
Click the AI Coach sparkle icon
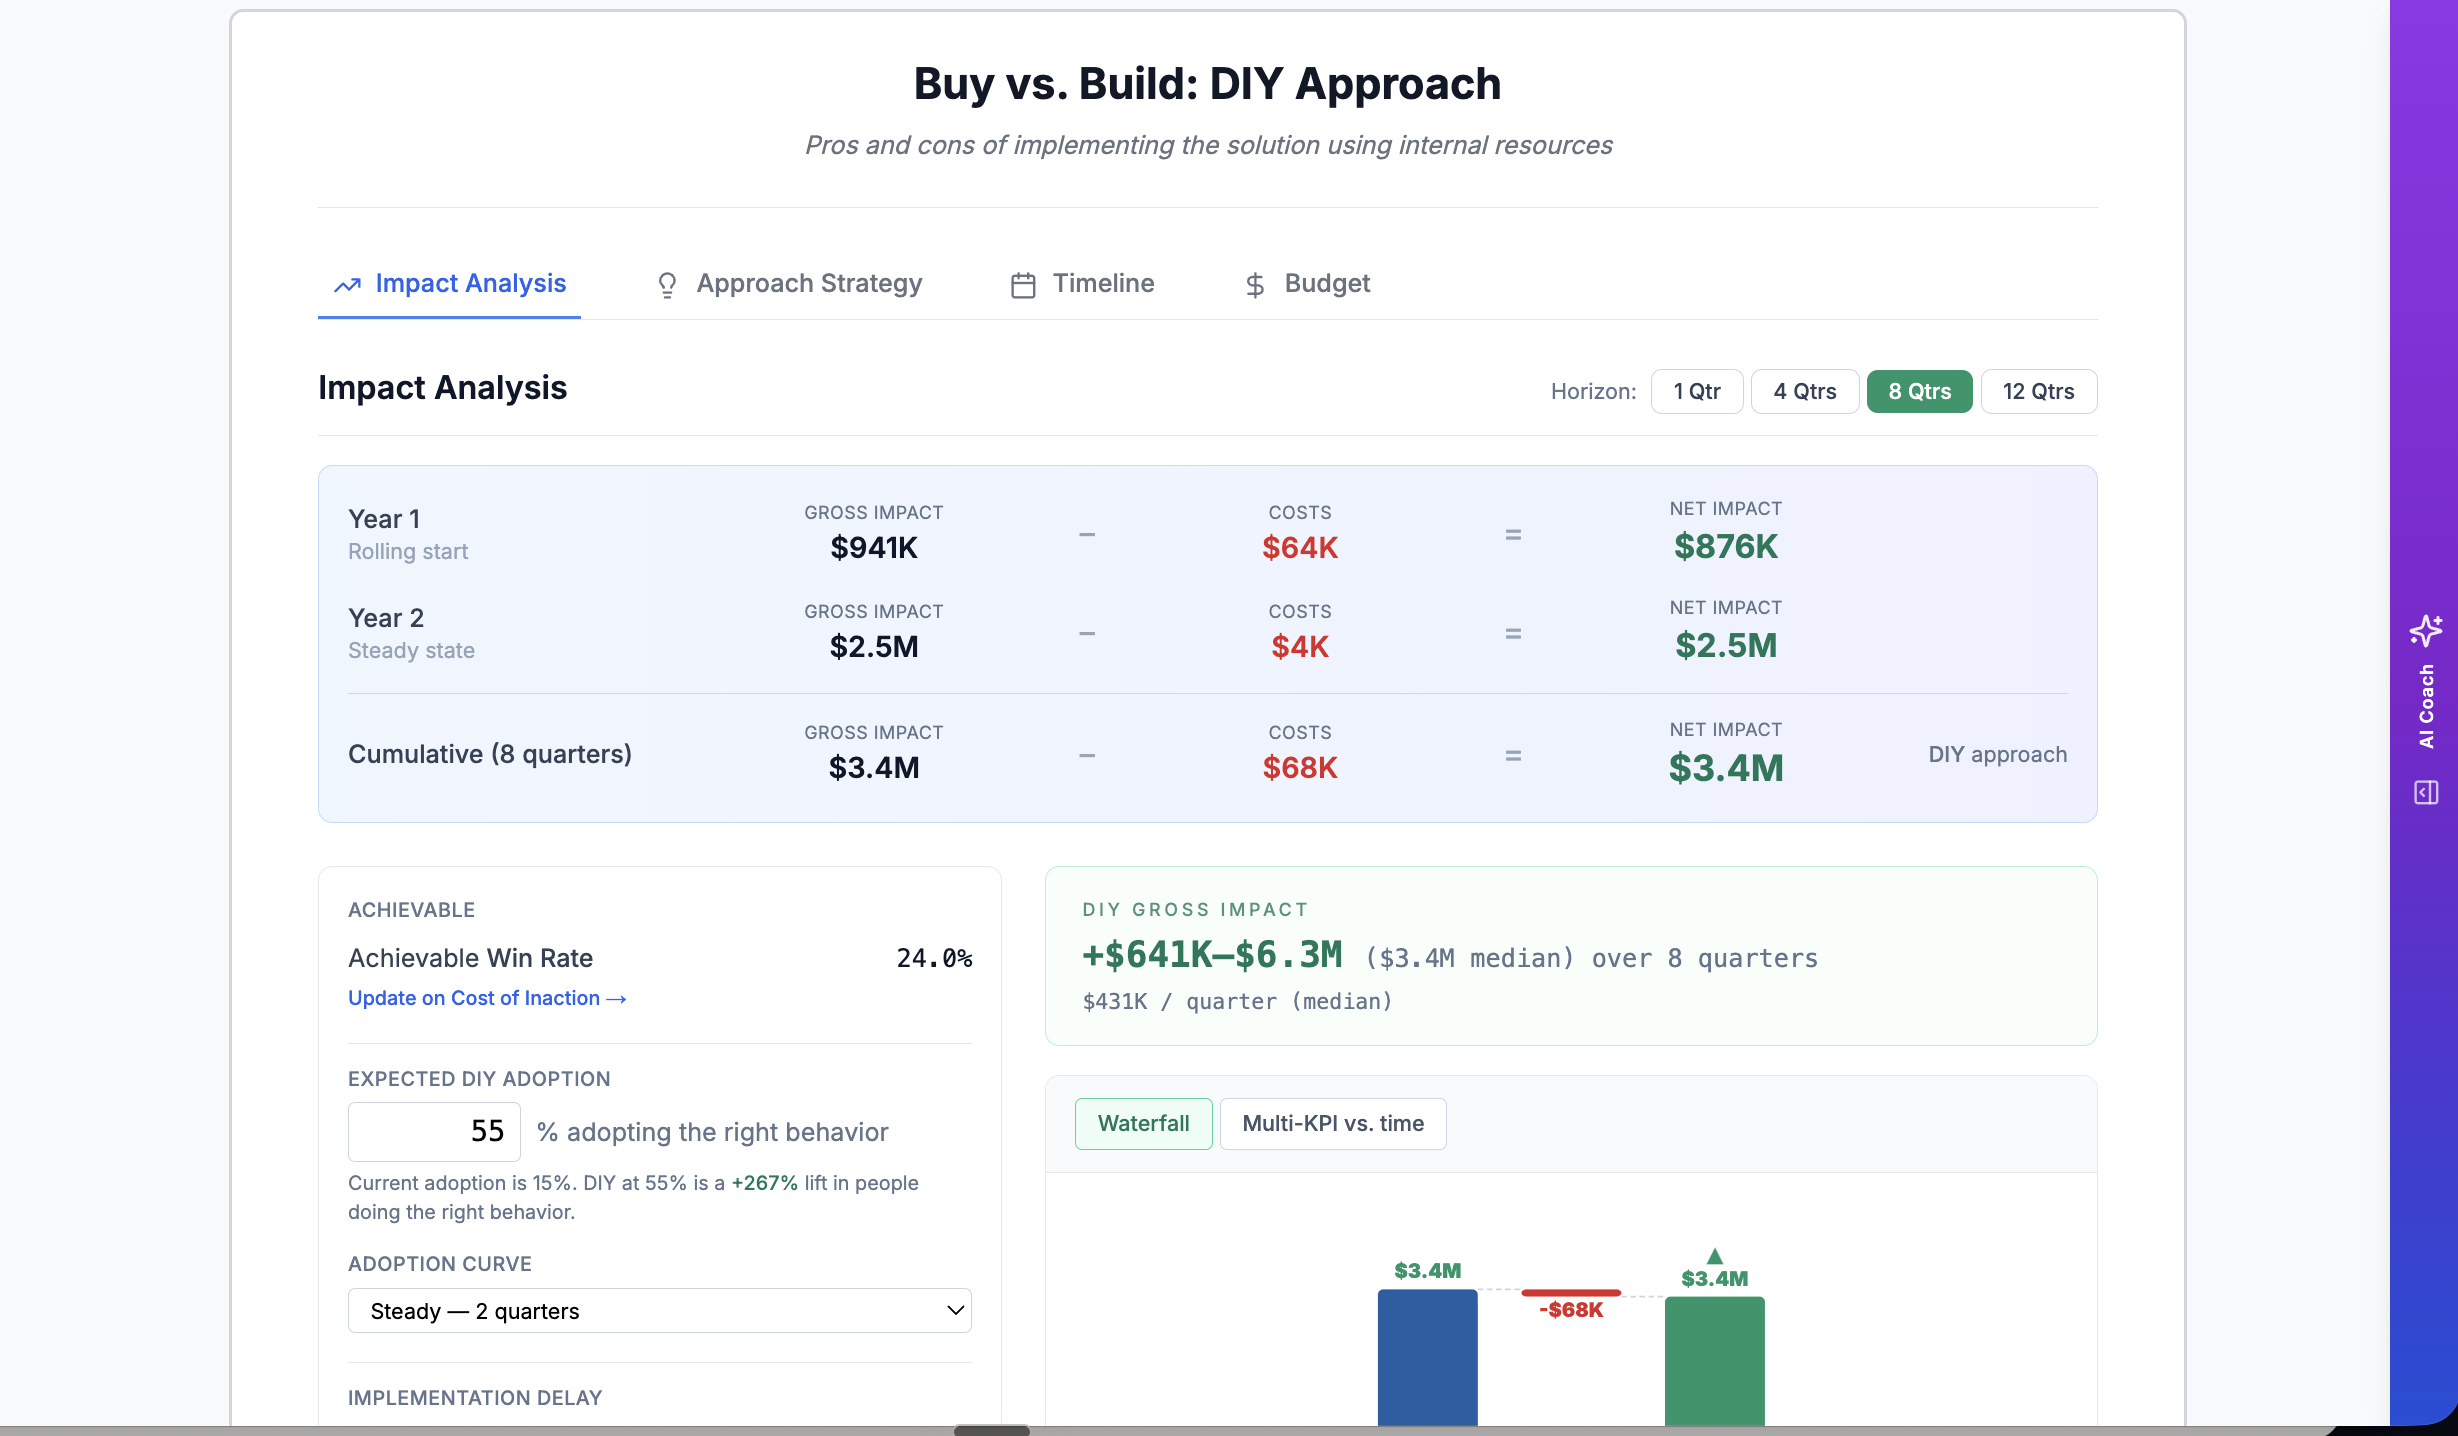coord(2426,631)
